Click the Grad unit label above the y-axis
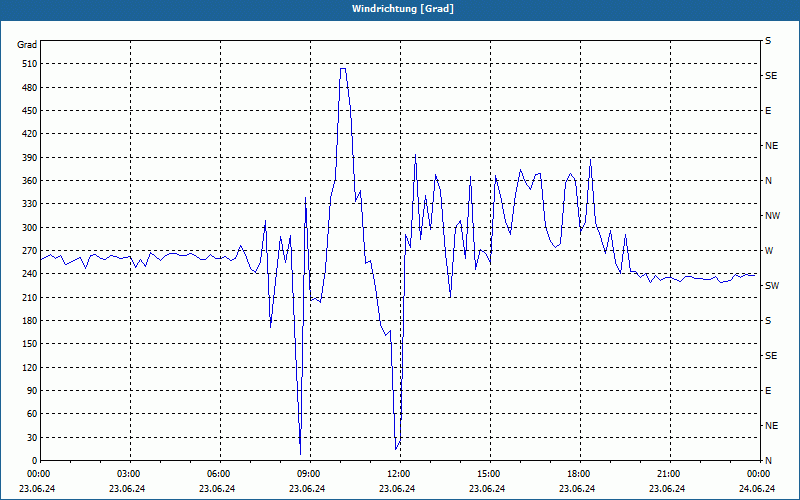800x500 pixels. (x=27, y=45)
